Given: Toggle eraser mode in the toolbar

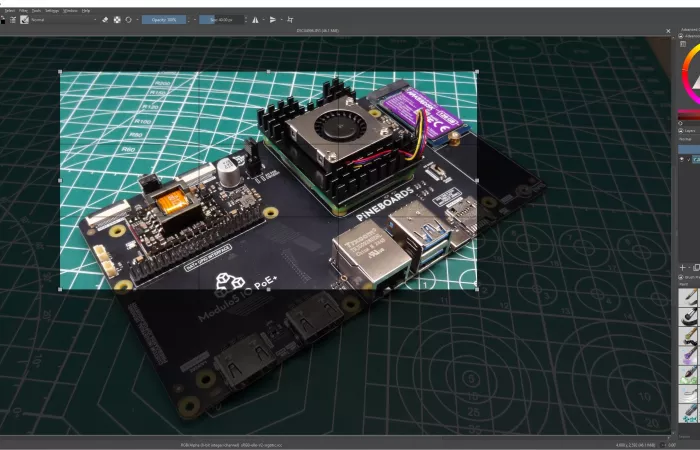Looking at the screenshot, I should [105, 19].
